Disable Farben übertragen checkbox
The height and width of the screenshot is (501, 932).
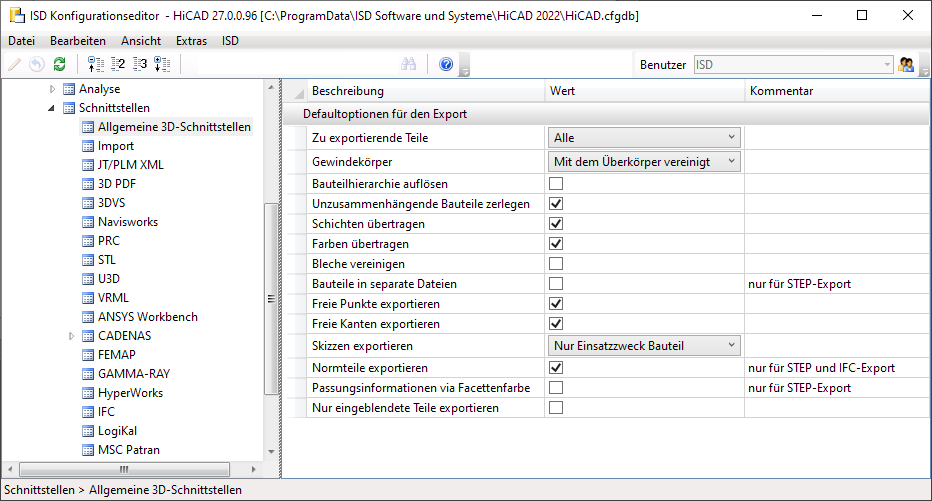[556, 244]
